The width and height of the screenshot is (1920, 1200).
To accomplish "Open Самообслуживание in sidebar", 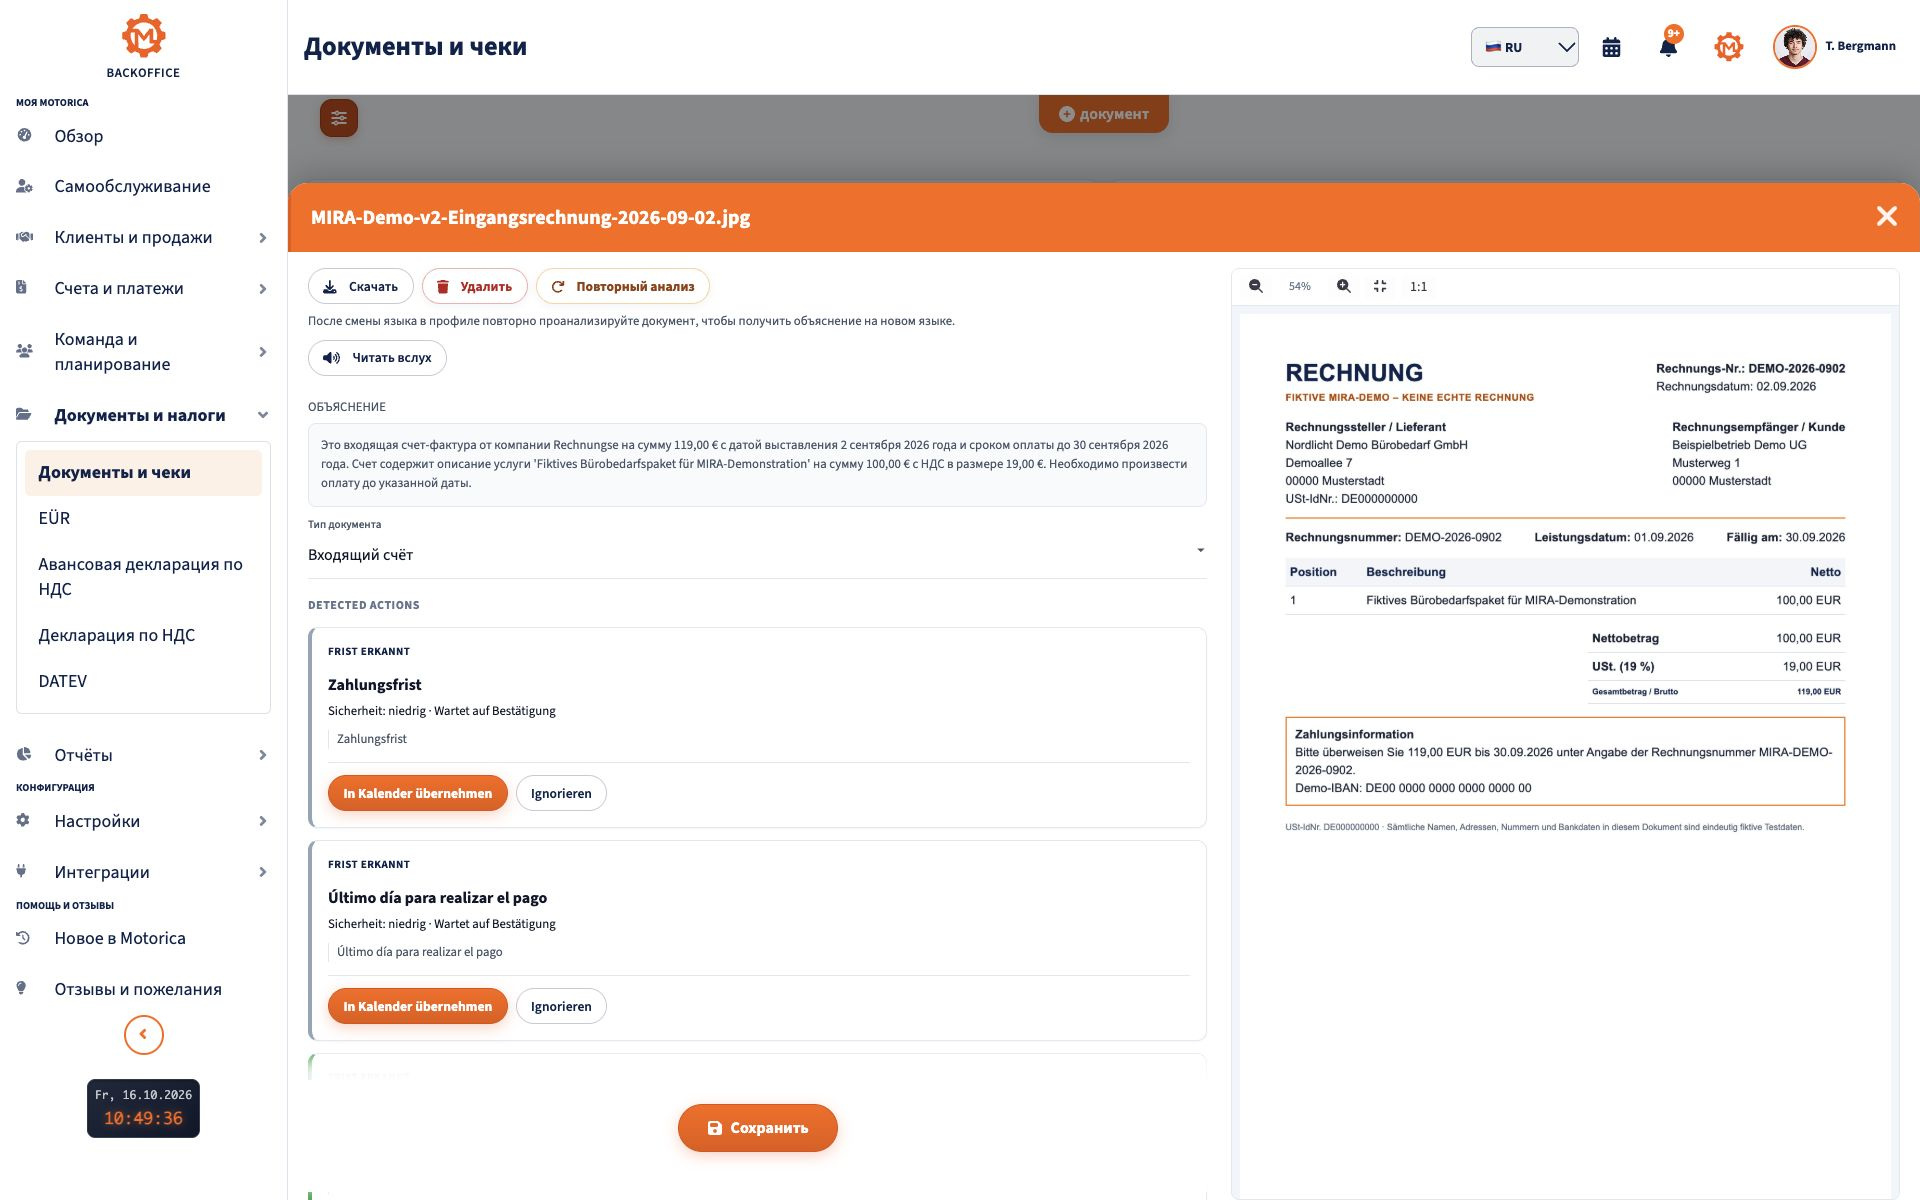I will tap(143, 186).
